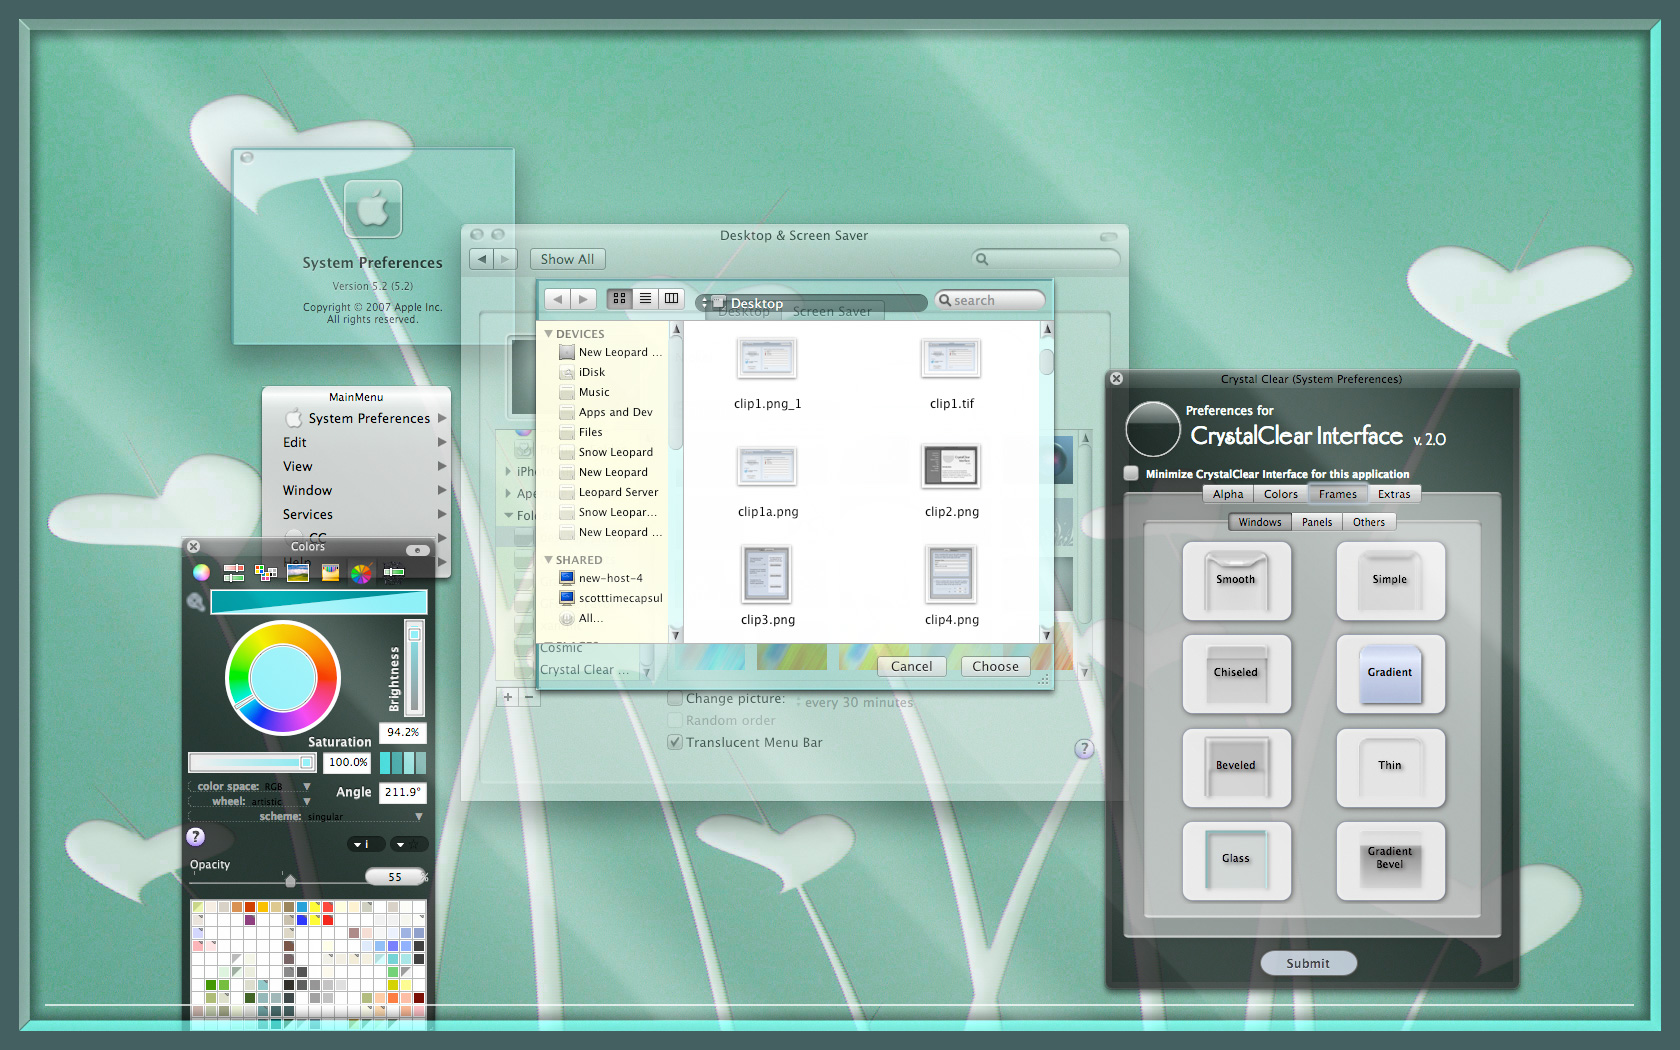Choose the Smooth window frame style
The image size is (1680, 1050).
(x=1237, y=581)
